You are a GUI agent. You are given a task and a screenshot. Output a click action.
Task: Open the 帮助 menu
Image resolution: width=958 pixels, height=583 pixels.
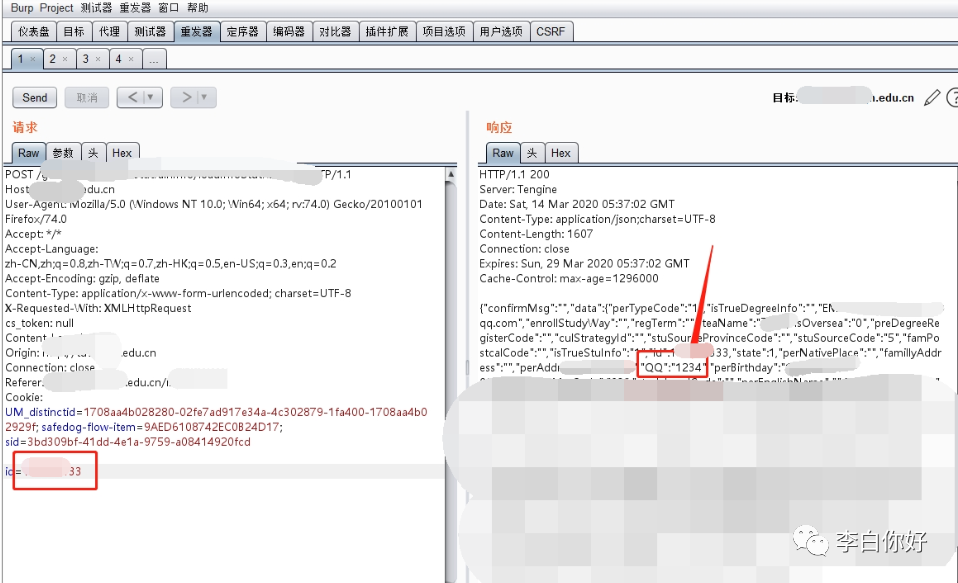[x=197, y=8]
